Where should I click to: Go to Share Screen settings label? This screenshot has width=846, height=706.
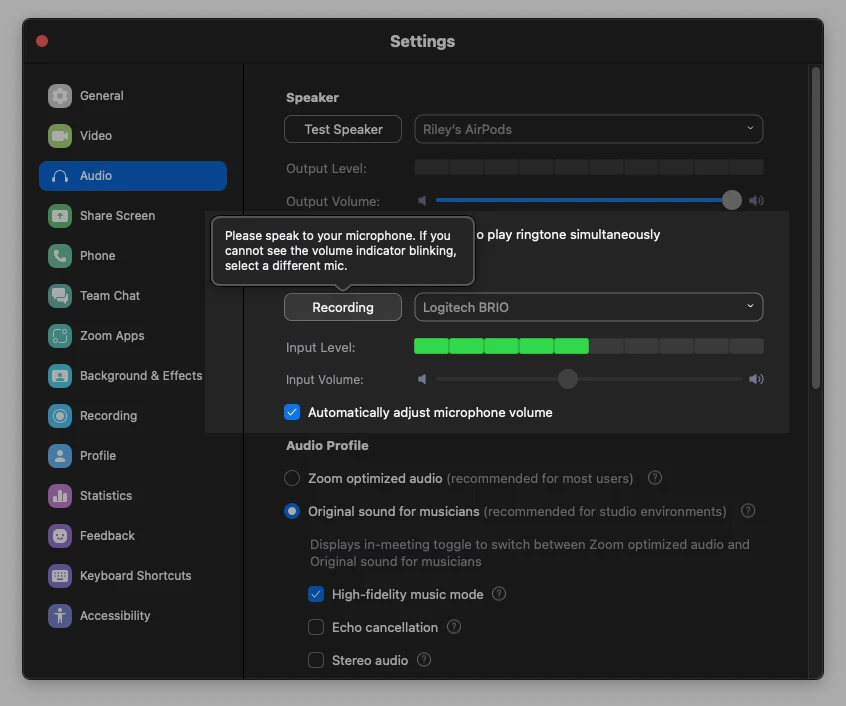(x=118, y=216)
